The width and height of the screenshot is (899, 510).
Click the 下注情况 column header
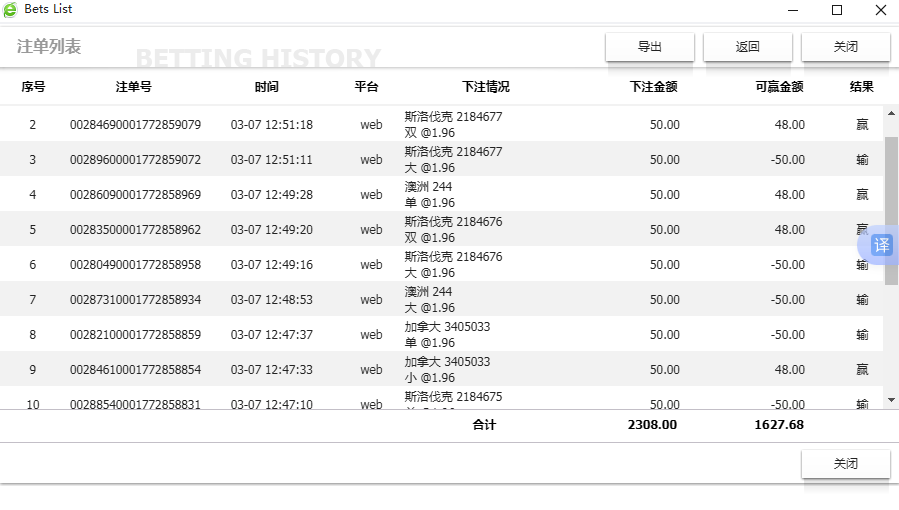[x=486, y=87]
